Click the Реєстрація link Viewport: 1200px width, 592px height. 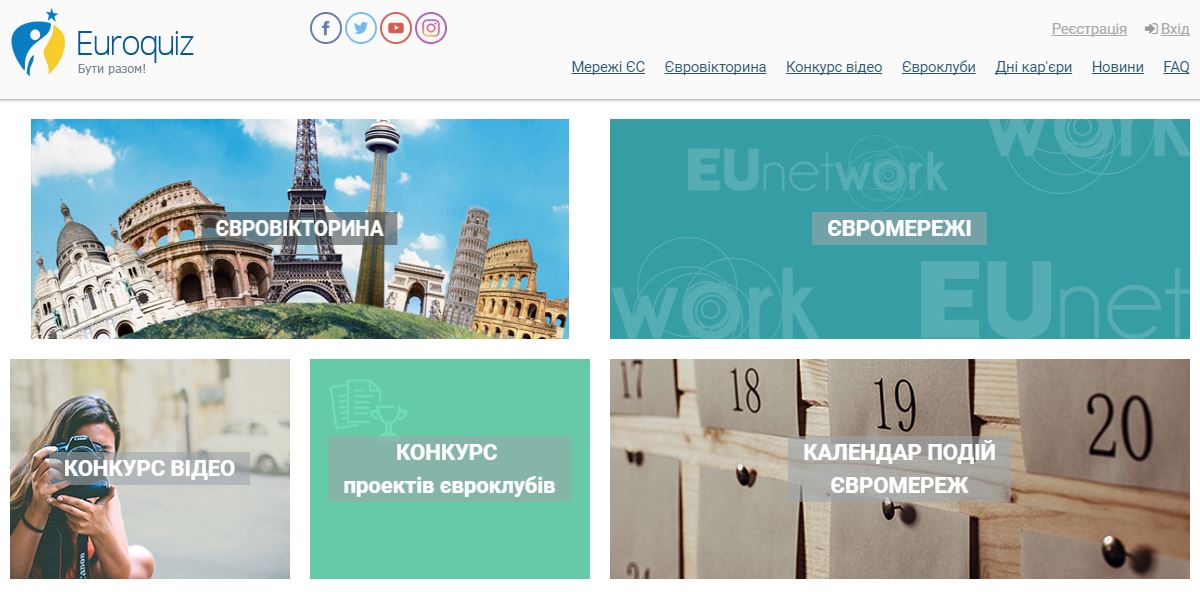[1089, 29]
